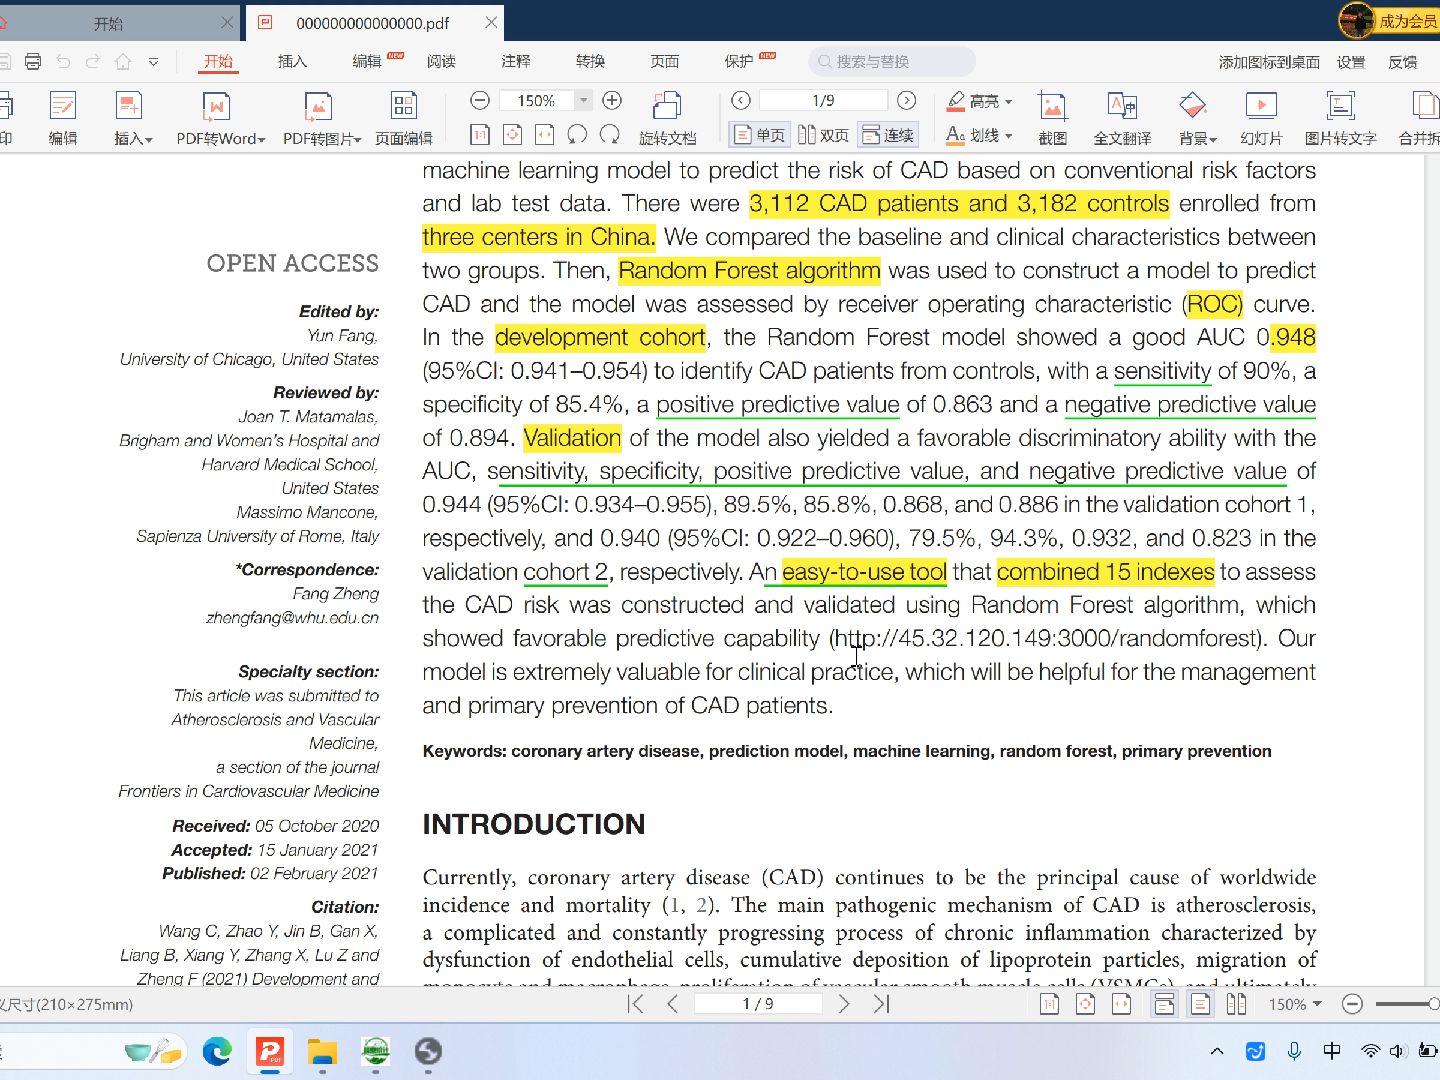Click the zoom out minus icon in ribbon
This screenshot has height=1080, width=1440.
pos(480,100)
